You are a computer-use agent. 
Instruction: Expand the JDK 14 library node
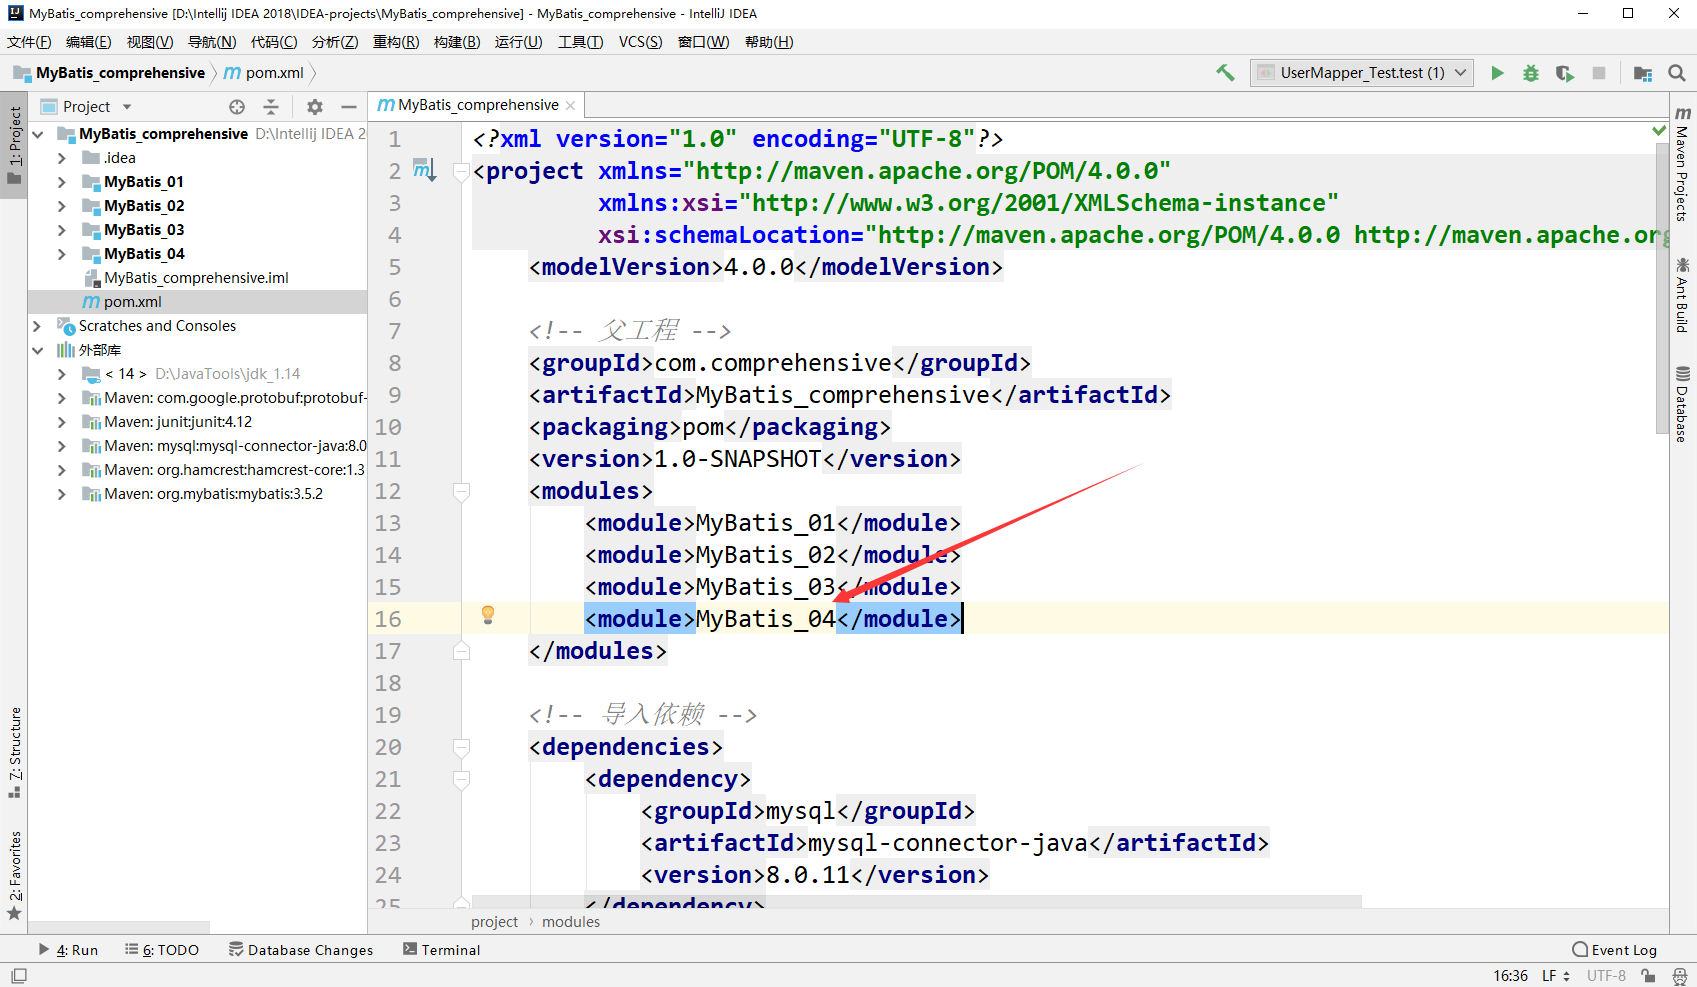click(x=62, y=374)
